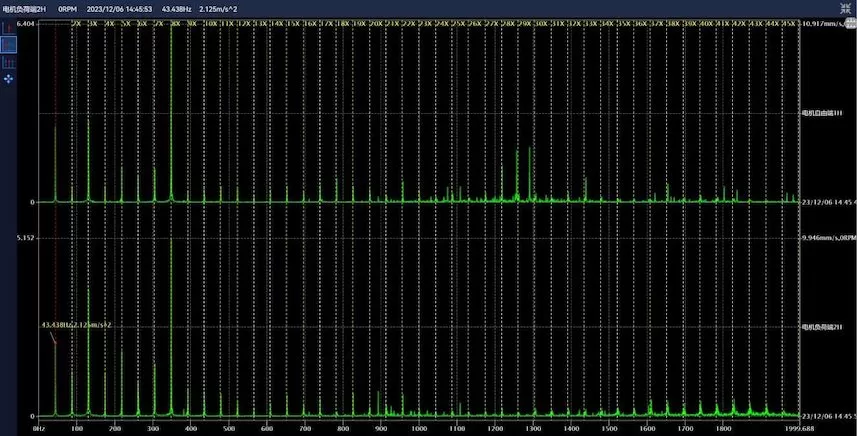Click the 2023/12/06 14:45:53 timestamp in header
This screenshot has height=436, width=857.
(119, 8)
